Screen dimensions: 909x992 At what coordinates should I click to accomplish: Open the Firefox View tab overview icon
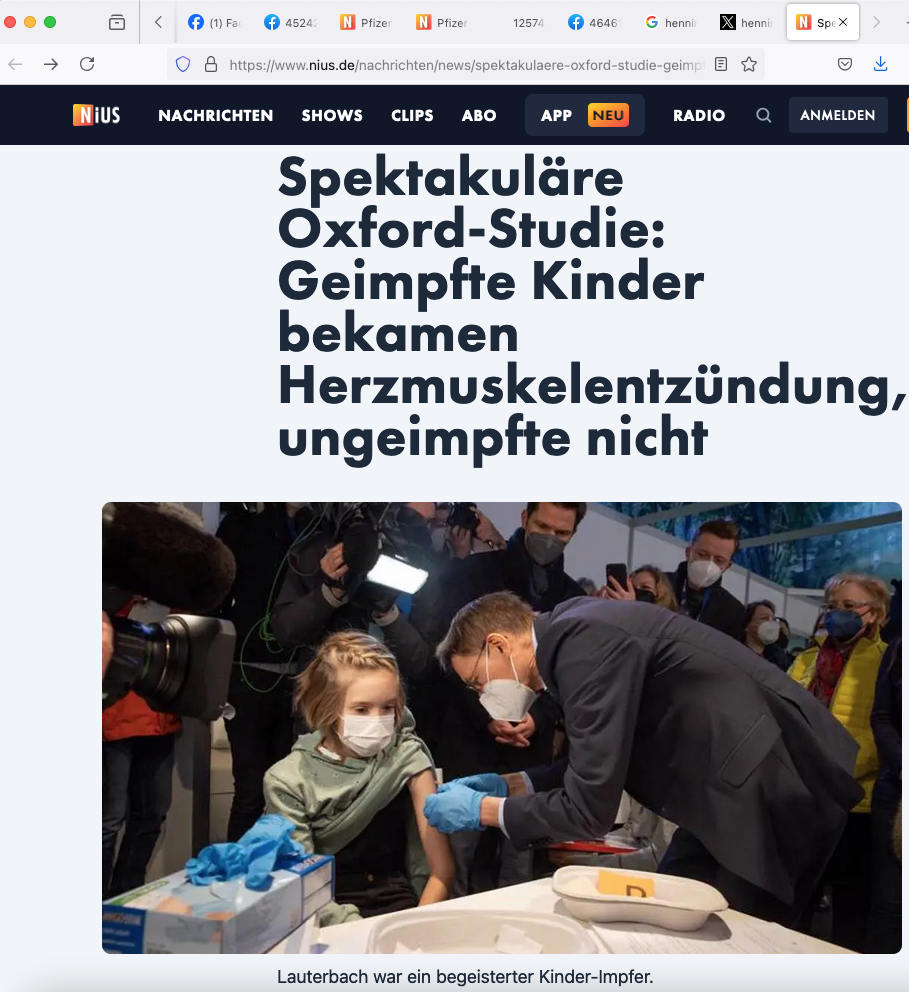pos(117,23)
